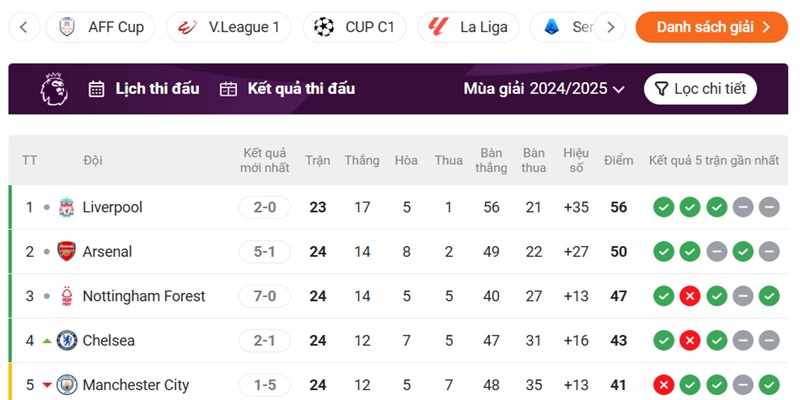
Task: Open the Lọc chi tiết filter
Action: click(x=700, y=89)
